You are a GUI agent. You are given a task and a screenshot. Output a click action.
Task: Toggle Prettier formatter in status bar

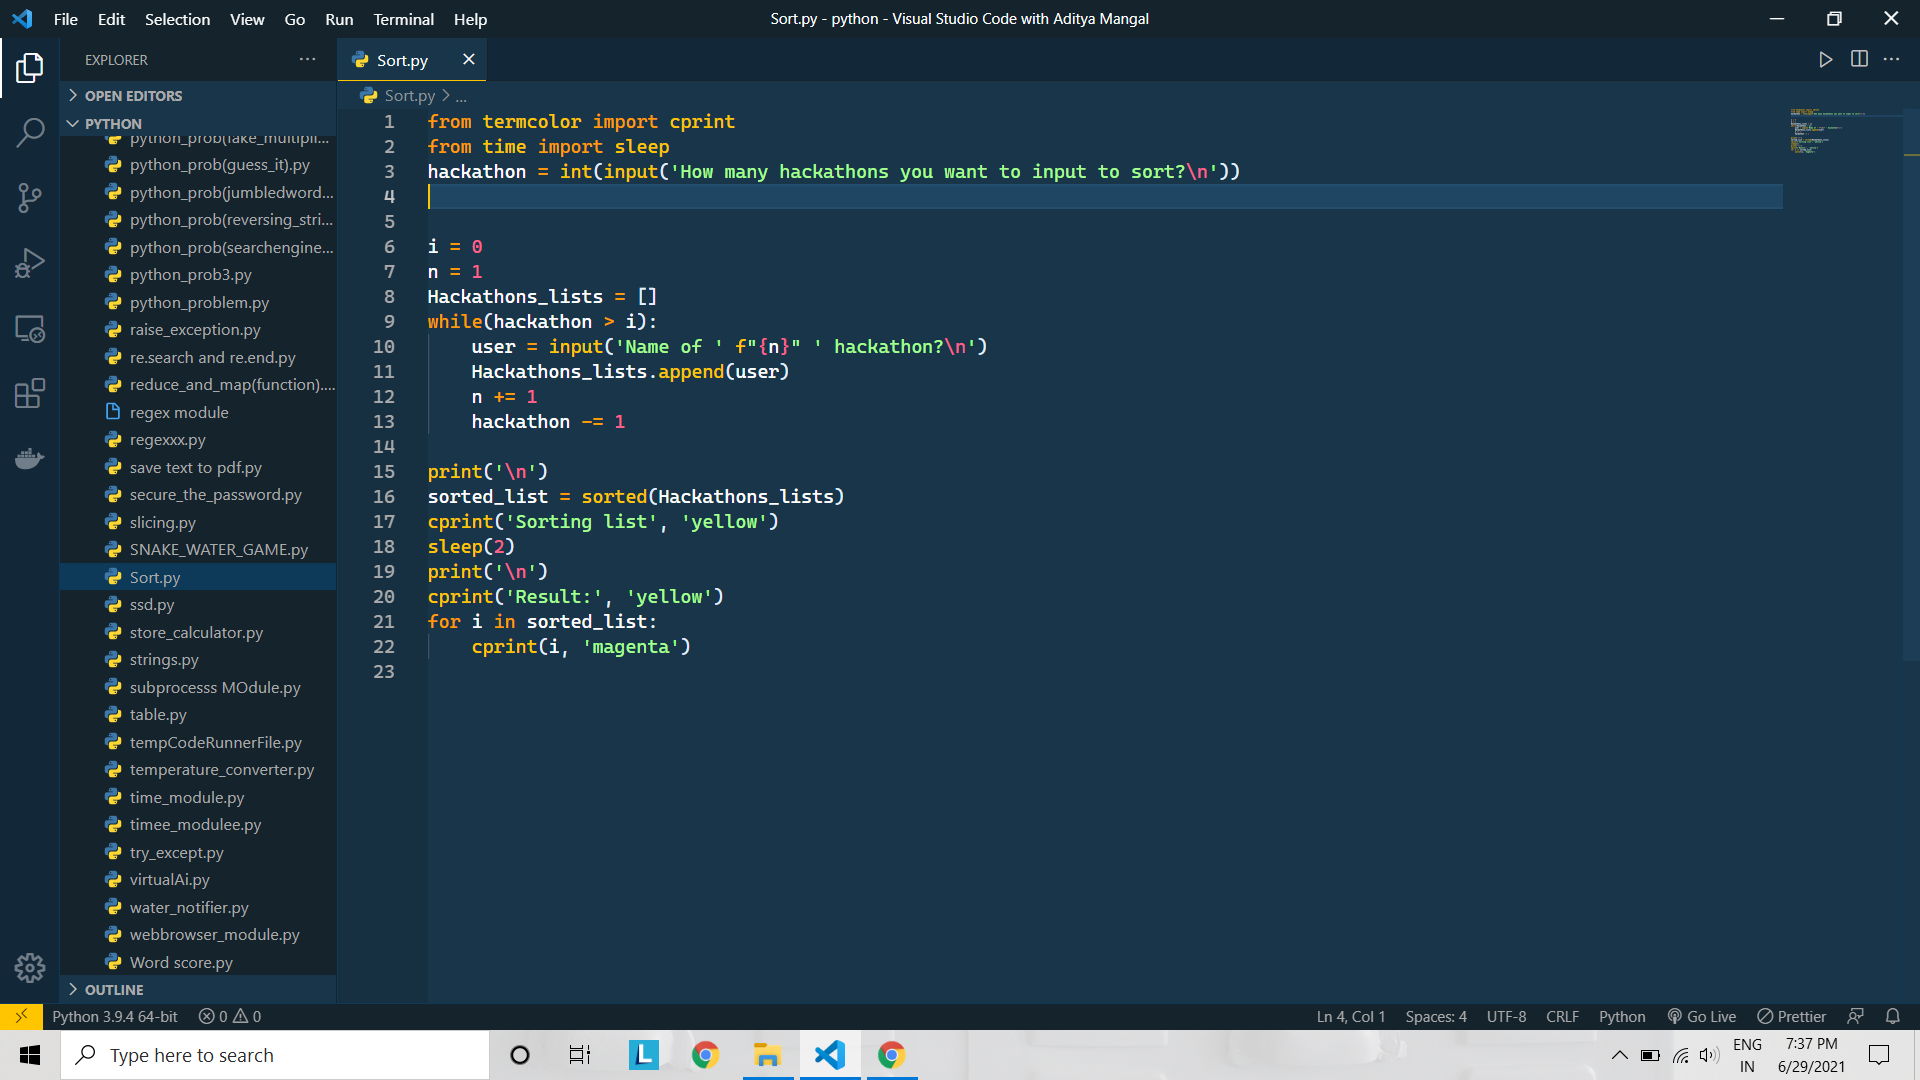click(1792, 1016)
